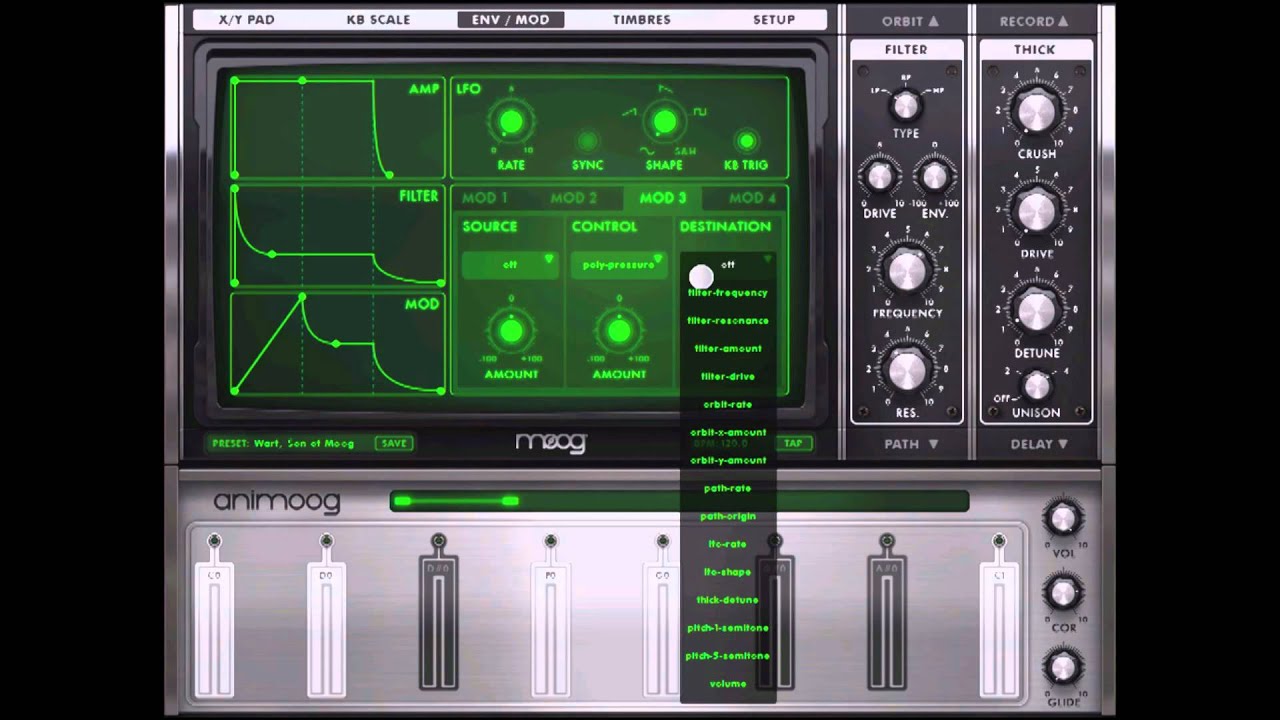Choose filter-amount from destination list
This screenshot has width=1280, height=720.
[728, 349]
